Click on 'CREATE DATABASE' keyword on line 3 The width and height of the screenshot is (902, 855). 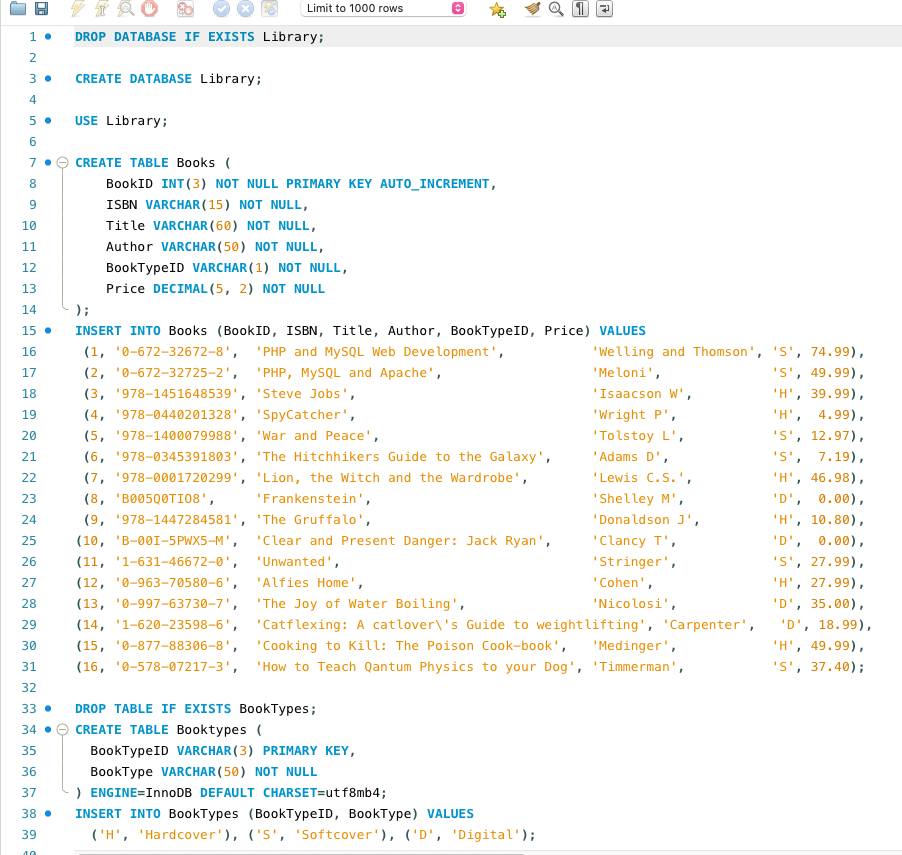[133, 79]
